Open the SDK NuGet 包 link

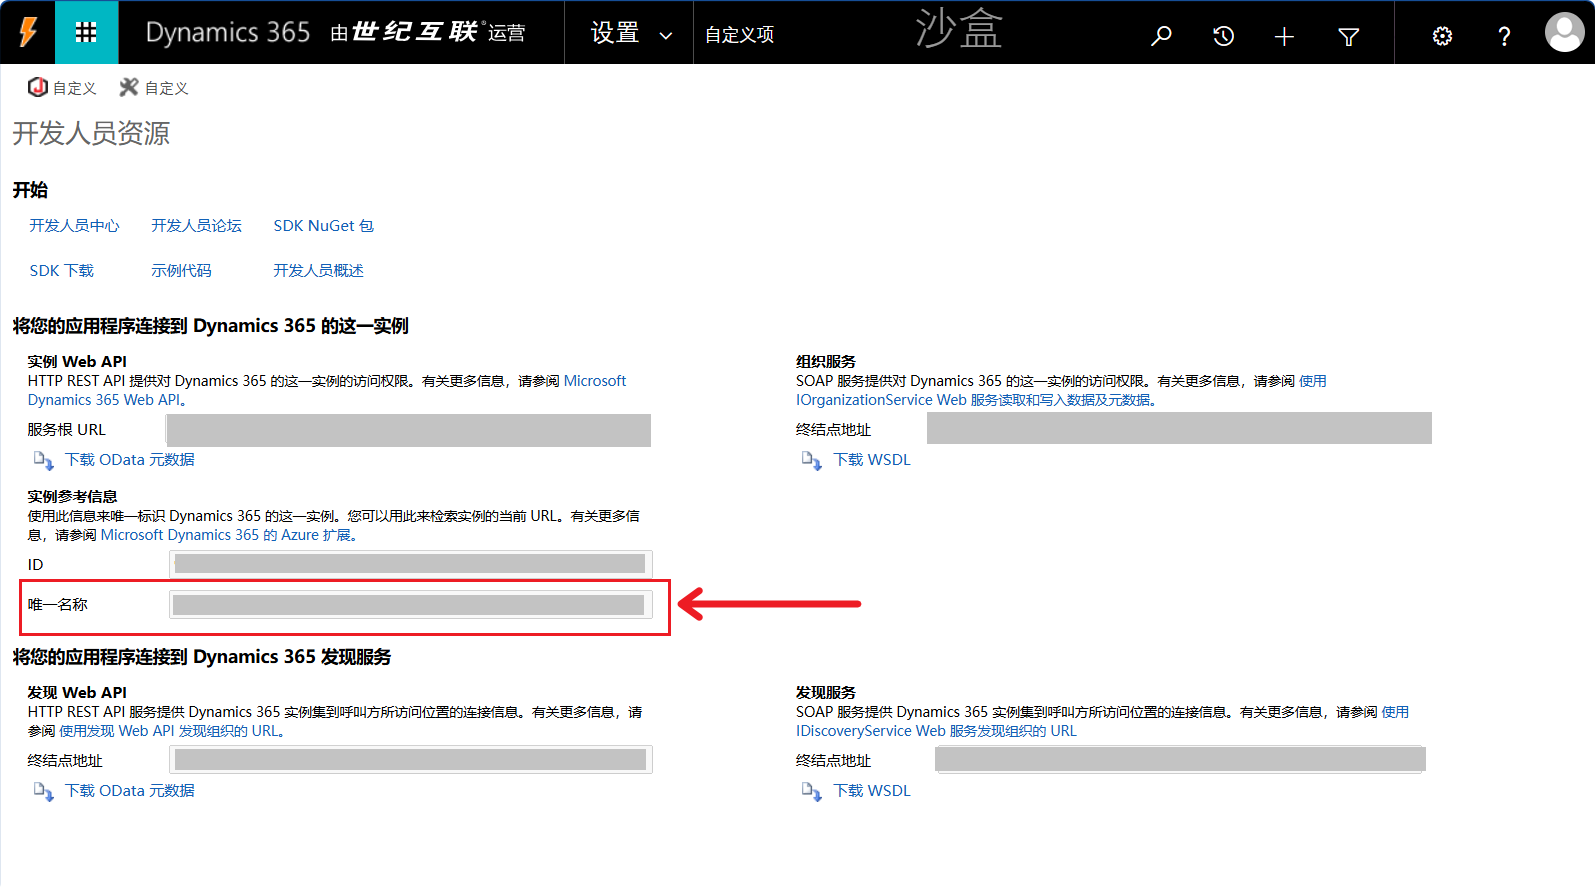click(323, 226)
